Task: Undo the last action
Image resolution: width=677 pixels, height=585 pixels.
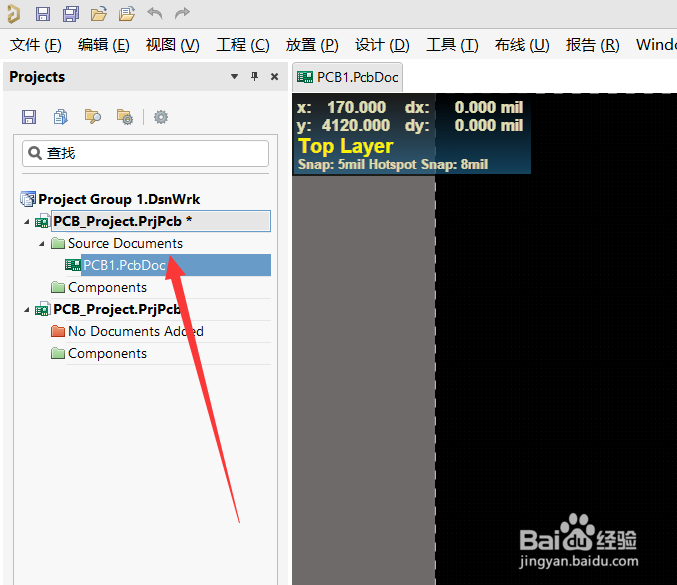Action: point(155,13)
